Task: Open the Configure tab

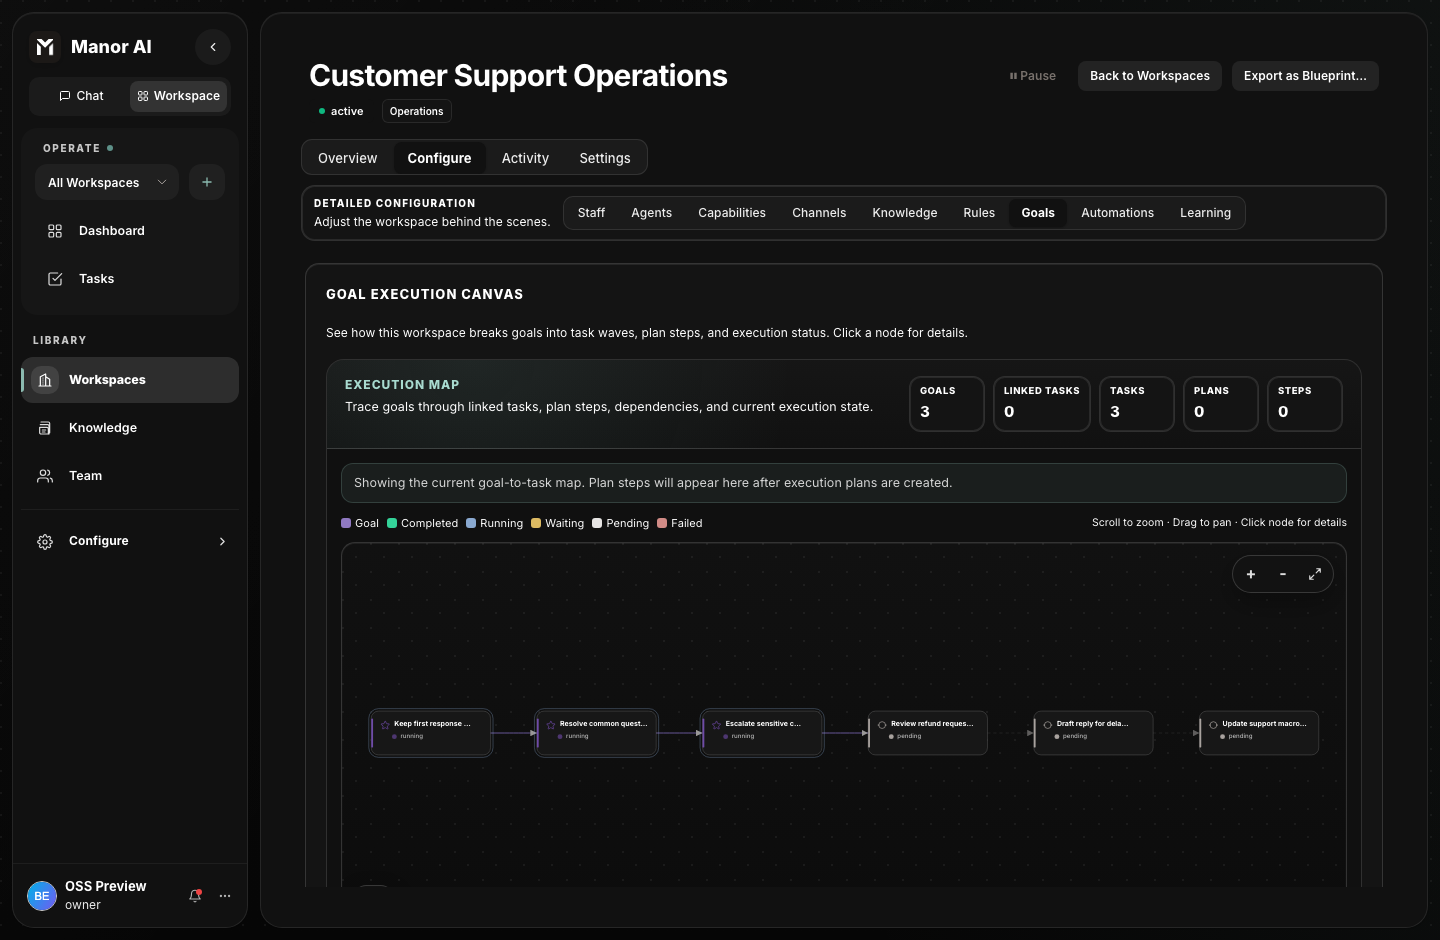Action: click(439, 158)
